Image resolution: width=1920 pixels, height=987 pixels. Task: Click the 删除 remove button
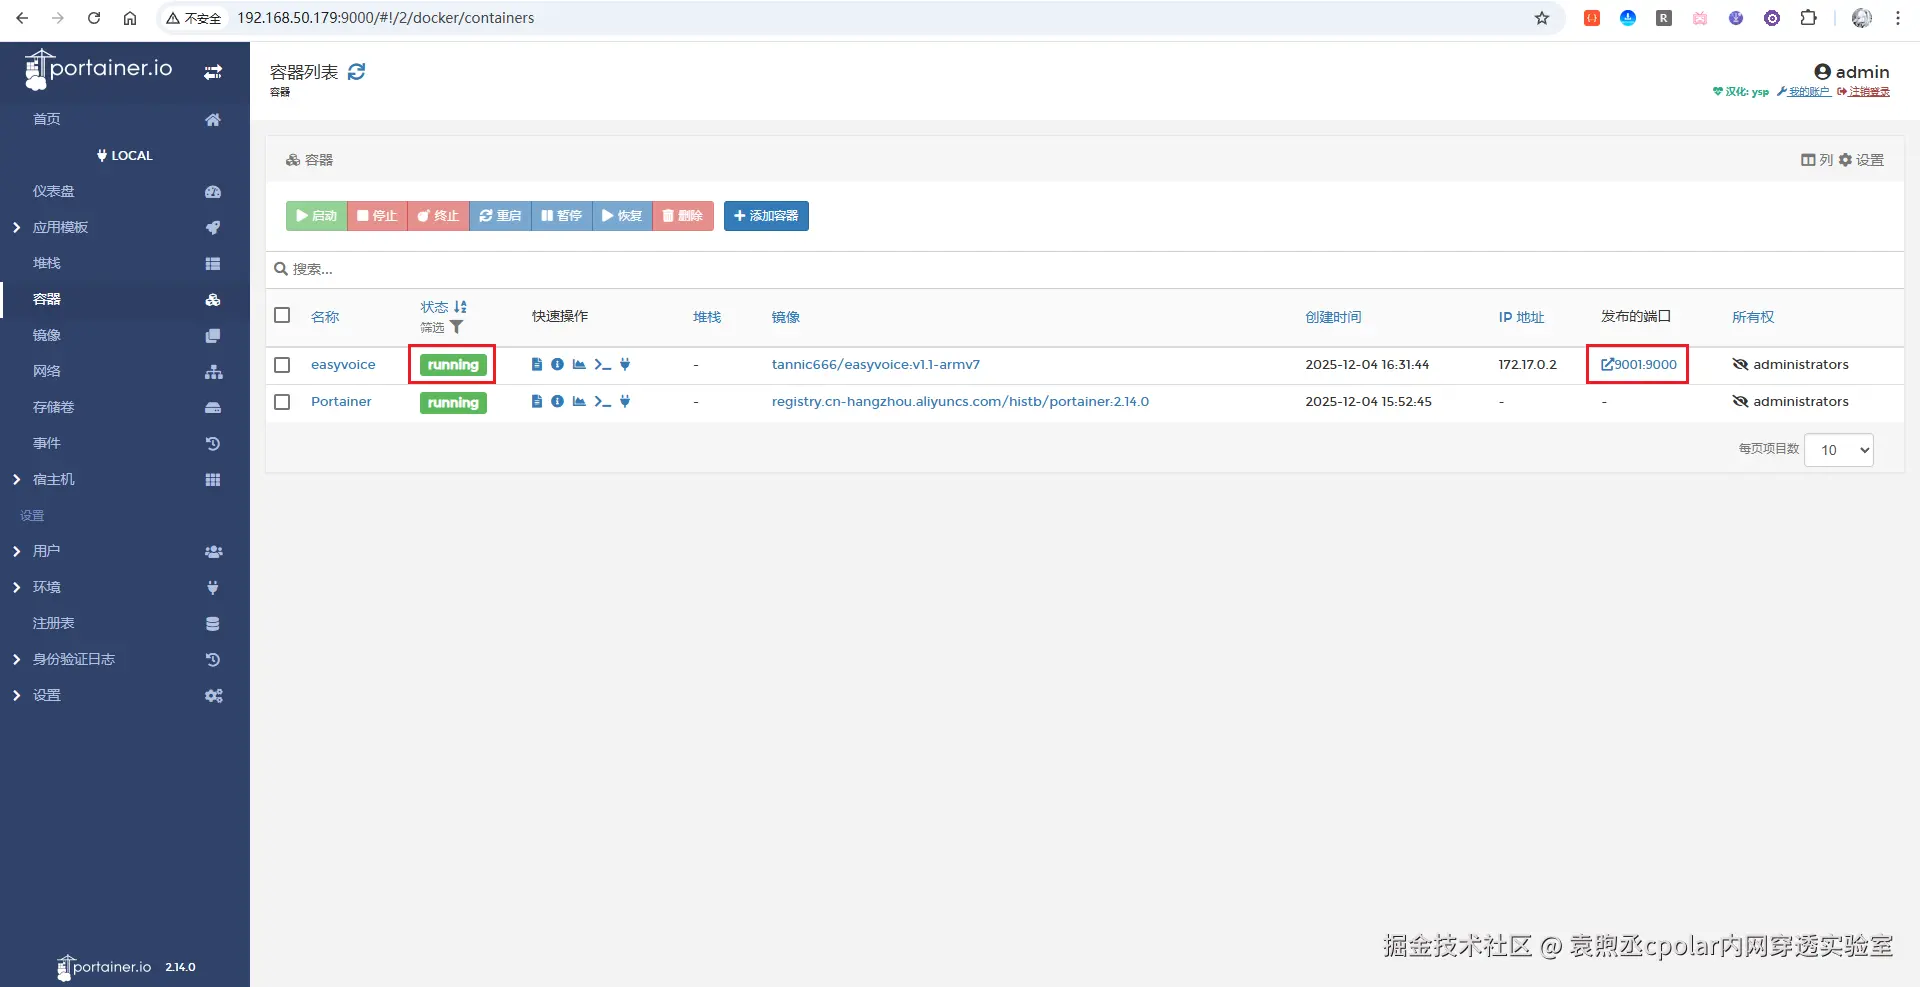coord(683,216)
